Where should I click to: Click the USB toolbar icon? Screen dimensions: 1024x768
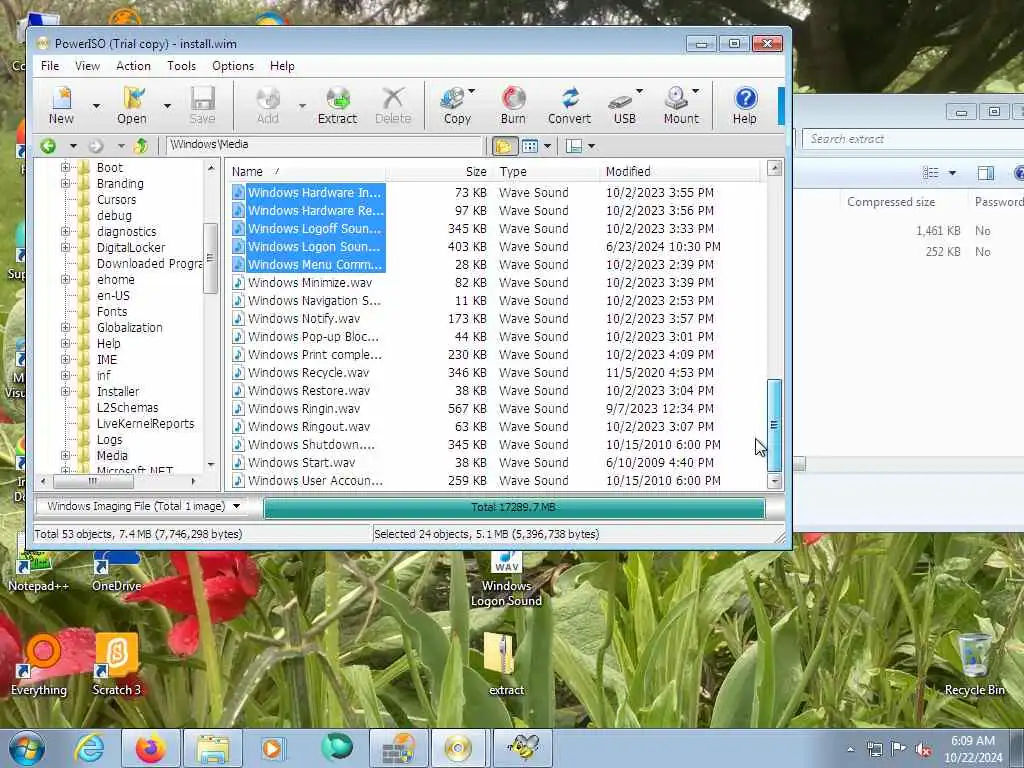point(624,105)
